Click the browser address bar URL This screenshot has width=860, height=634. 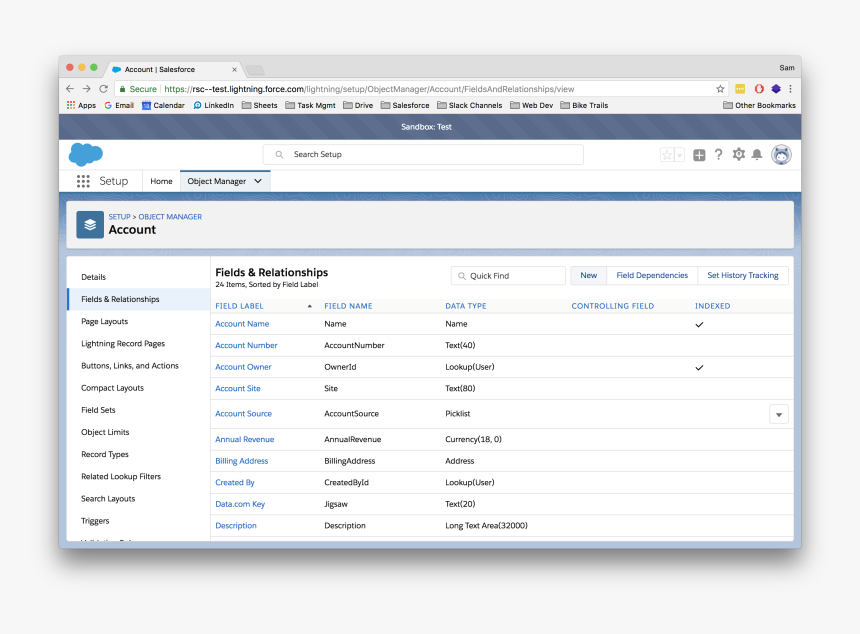pyautogui.click(x=369, y=89)
